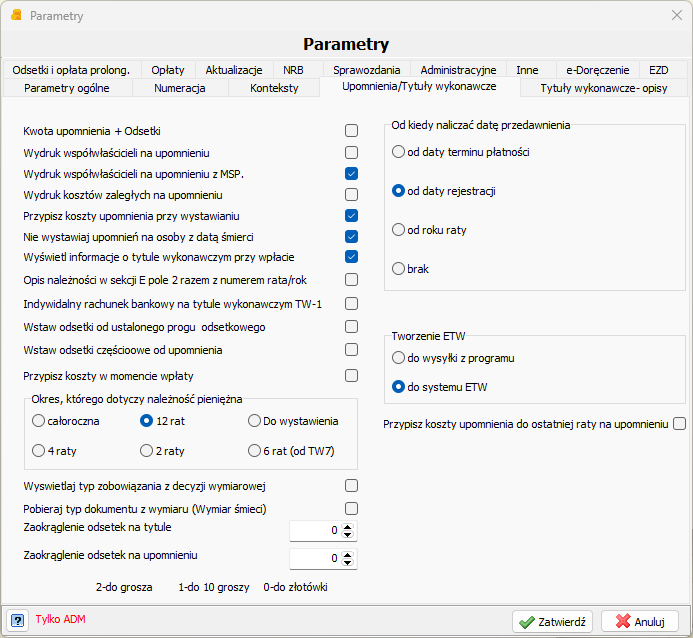This screenshot has height=638, width=693.
Task: Confirm settings with Zatwierdź button
Action: [x=552, y=622]
